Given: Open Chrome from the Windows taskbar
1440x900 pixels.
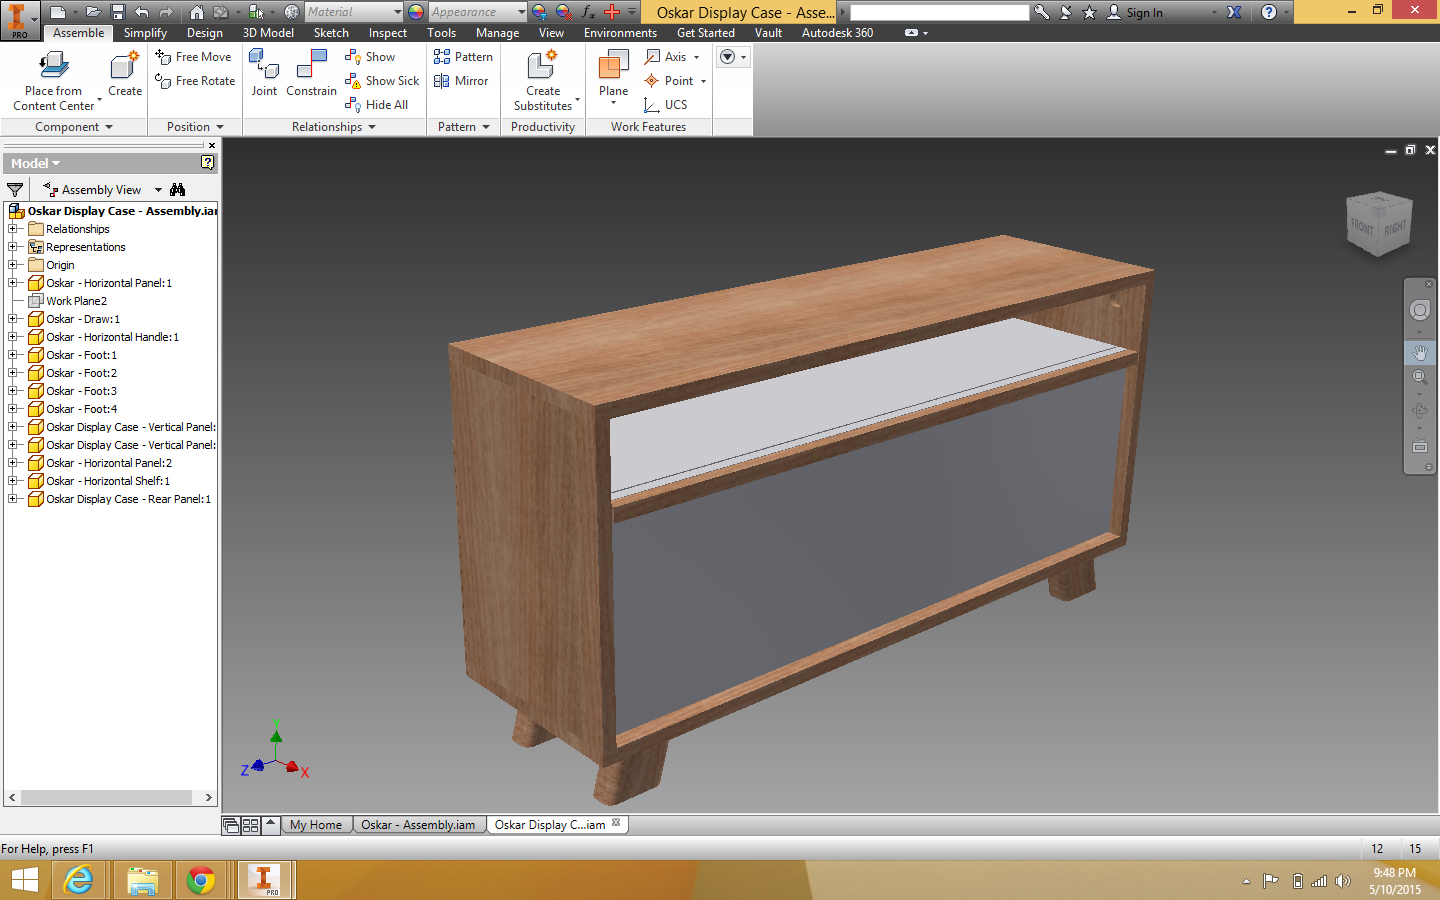Looking at the screenshot, I should pos(201,880).
